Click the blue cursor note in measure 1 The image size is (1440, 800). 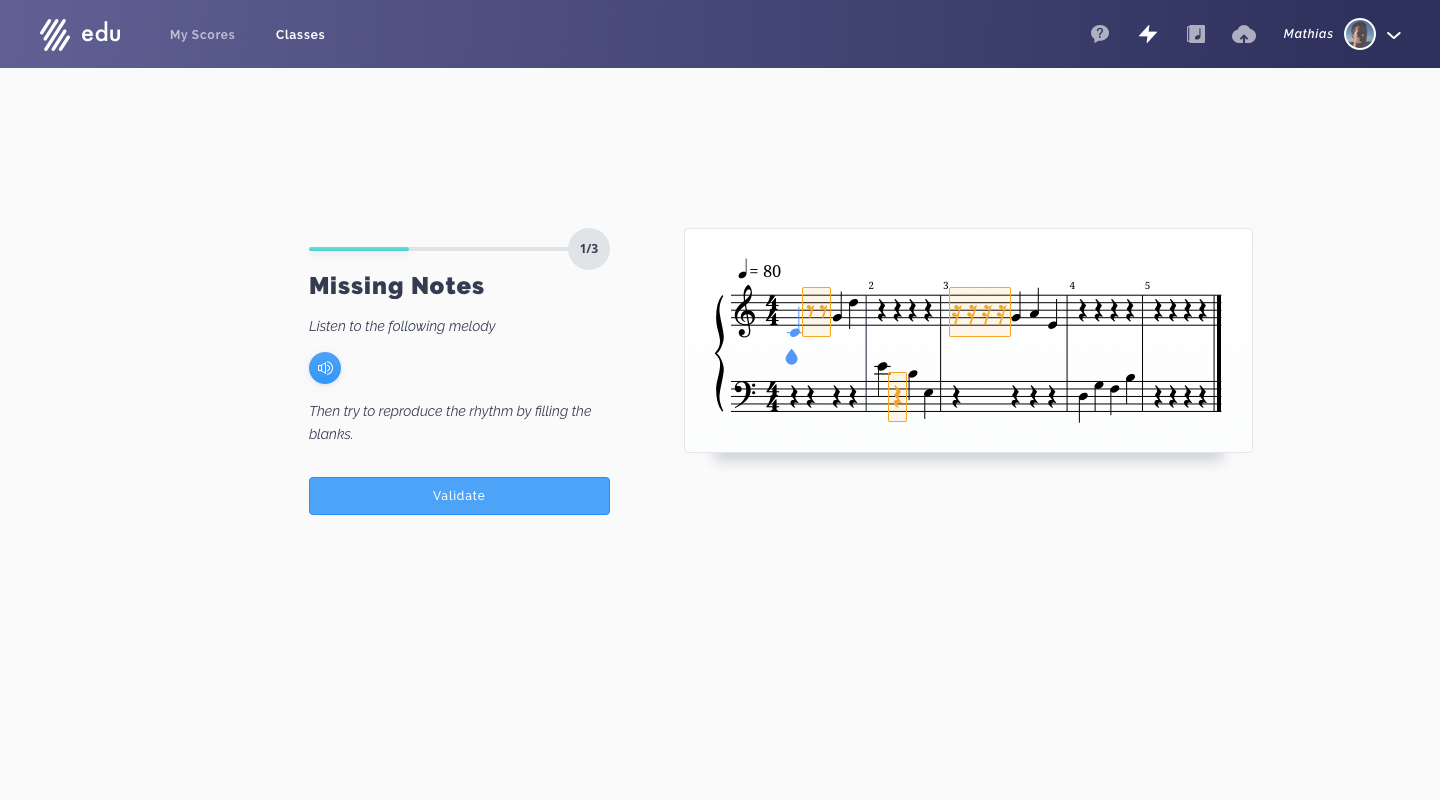(x=794, y=332)
